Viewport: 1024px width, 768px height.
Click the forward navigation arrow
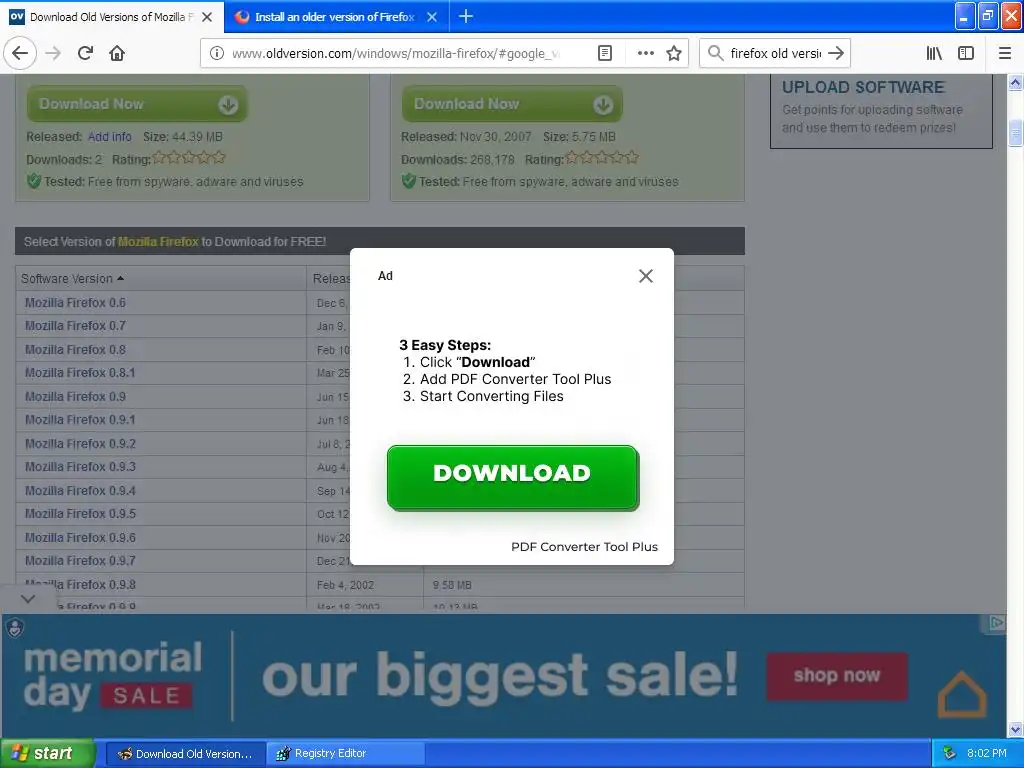(53, 53)
